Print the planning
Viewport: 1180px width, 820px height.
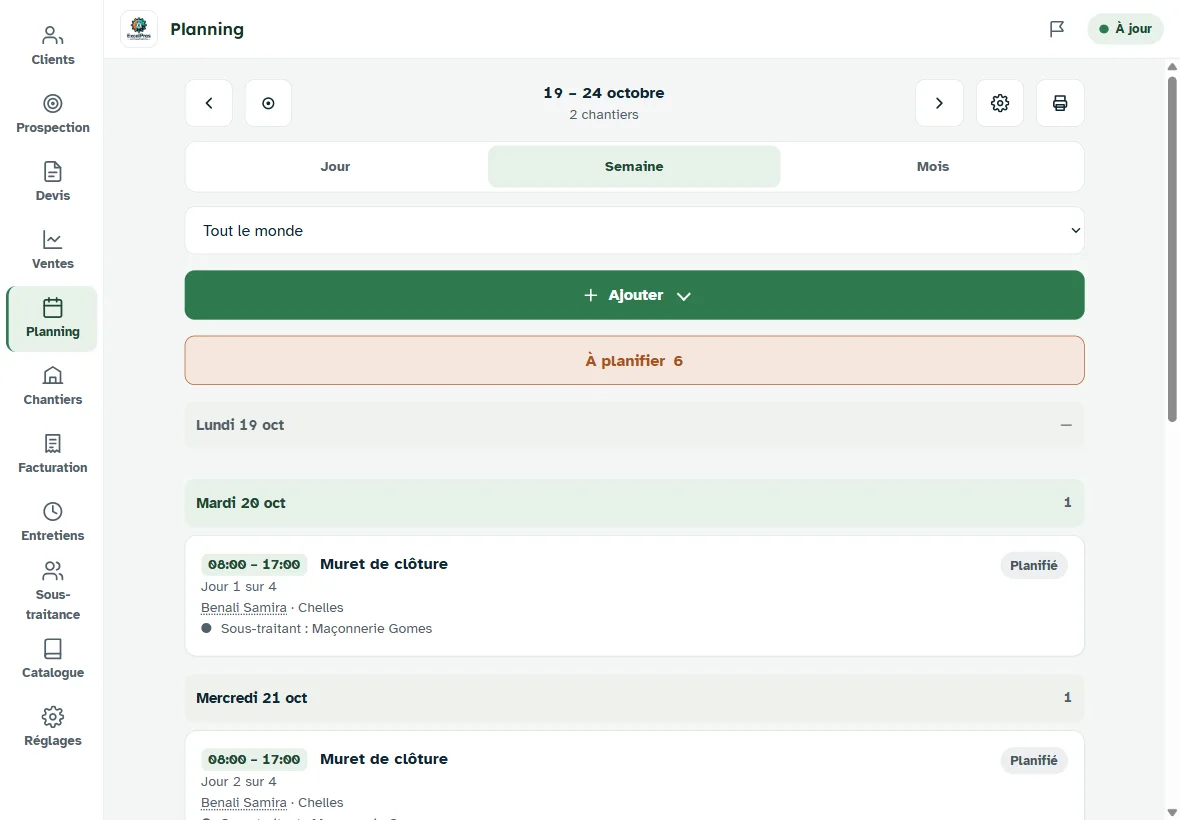tap(1060, 103)
